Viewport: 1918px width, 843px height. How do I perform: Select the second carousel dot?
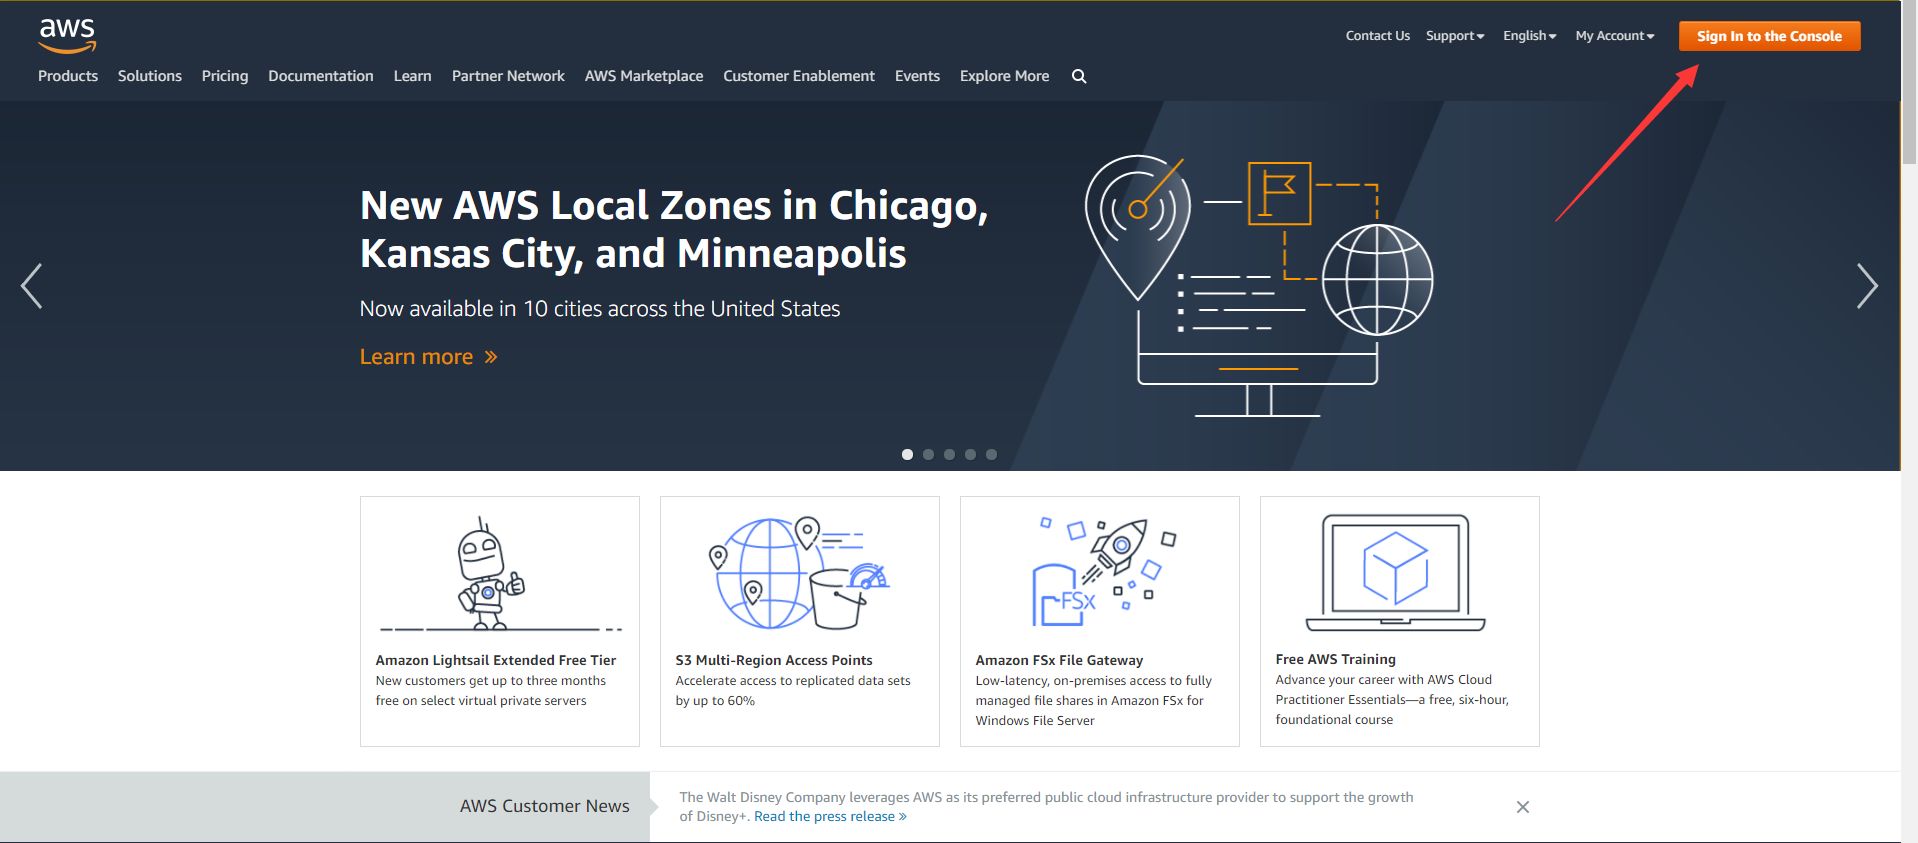(928, 454)
